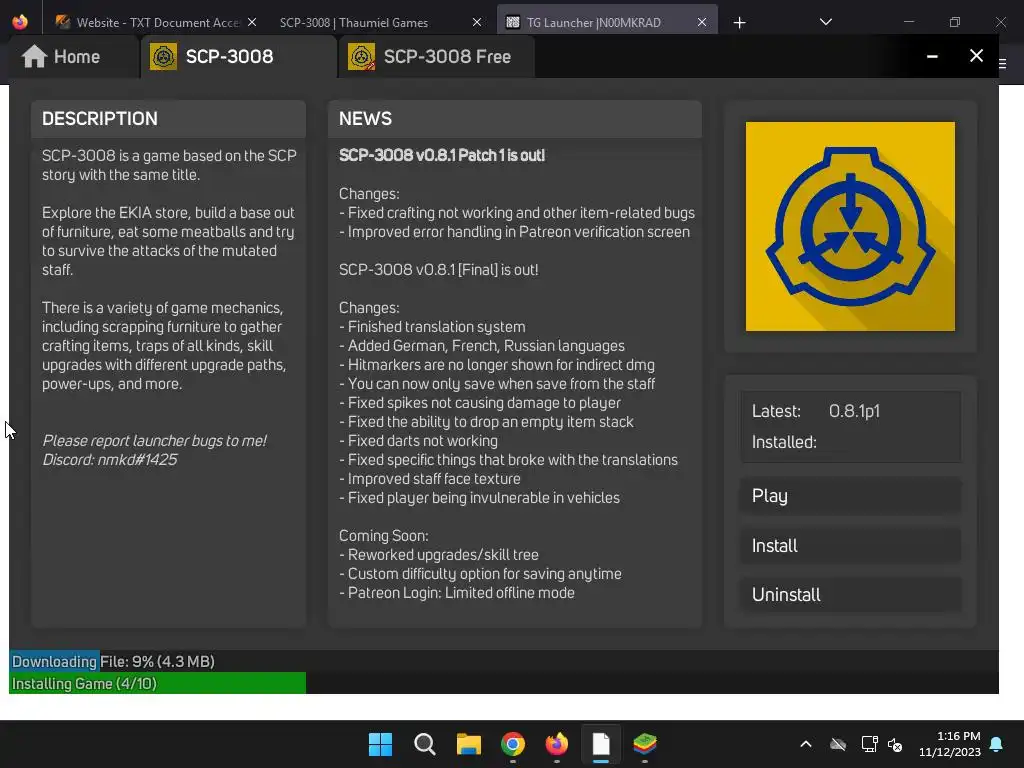
Task: Minimize the launcher with the dash icon
Action: pyautogui.click(x=932, y=57)
